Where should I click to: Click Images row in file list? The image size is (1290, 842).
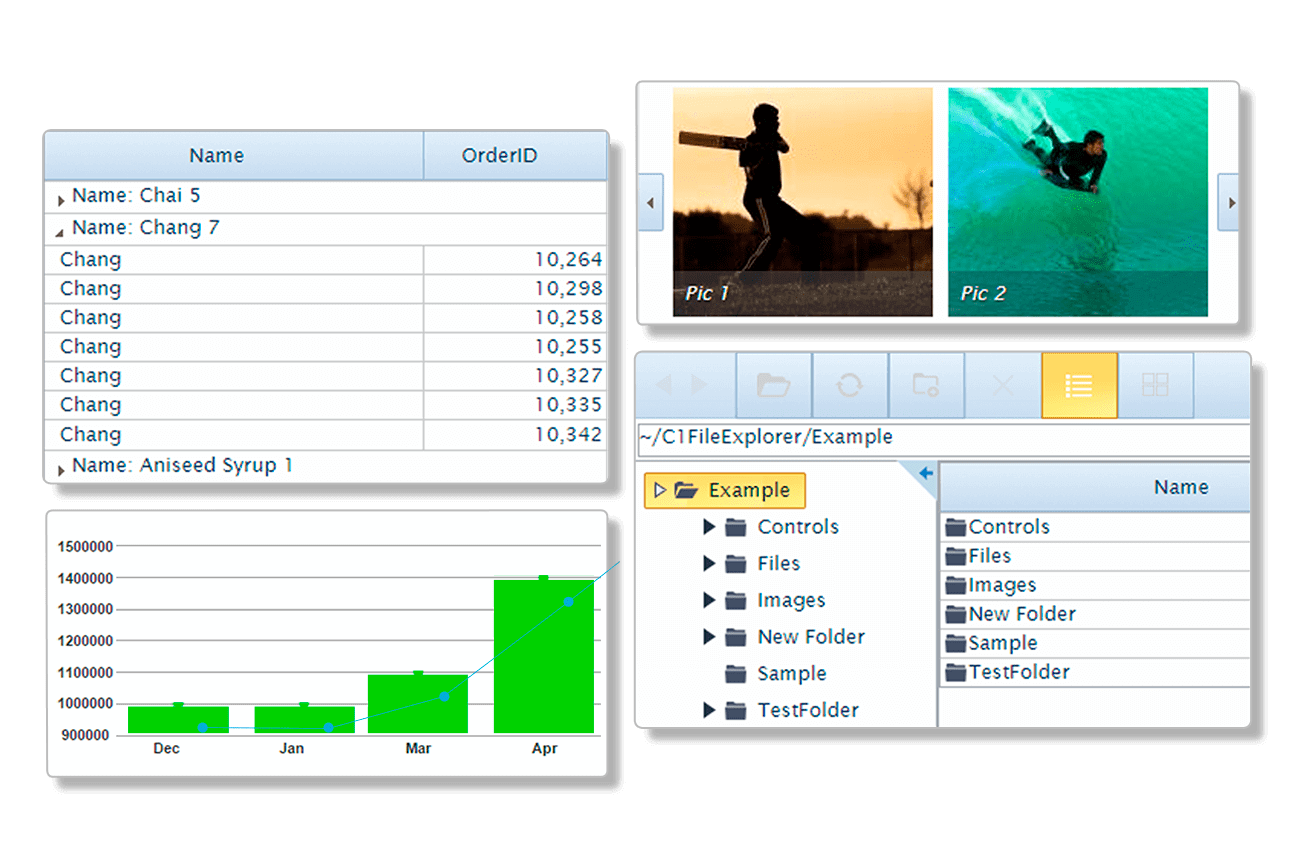click(1095, 585)
